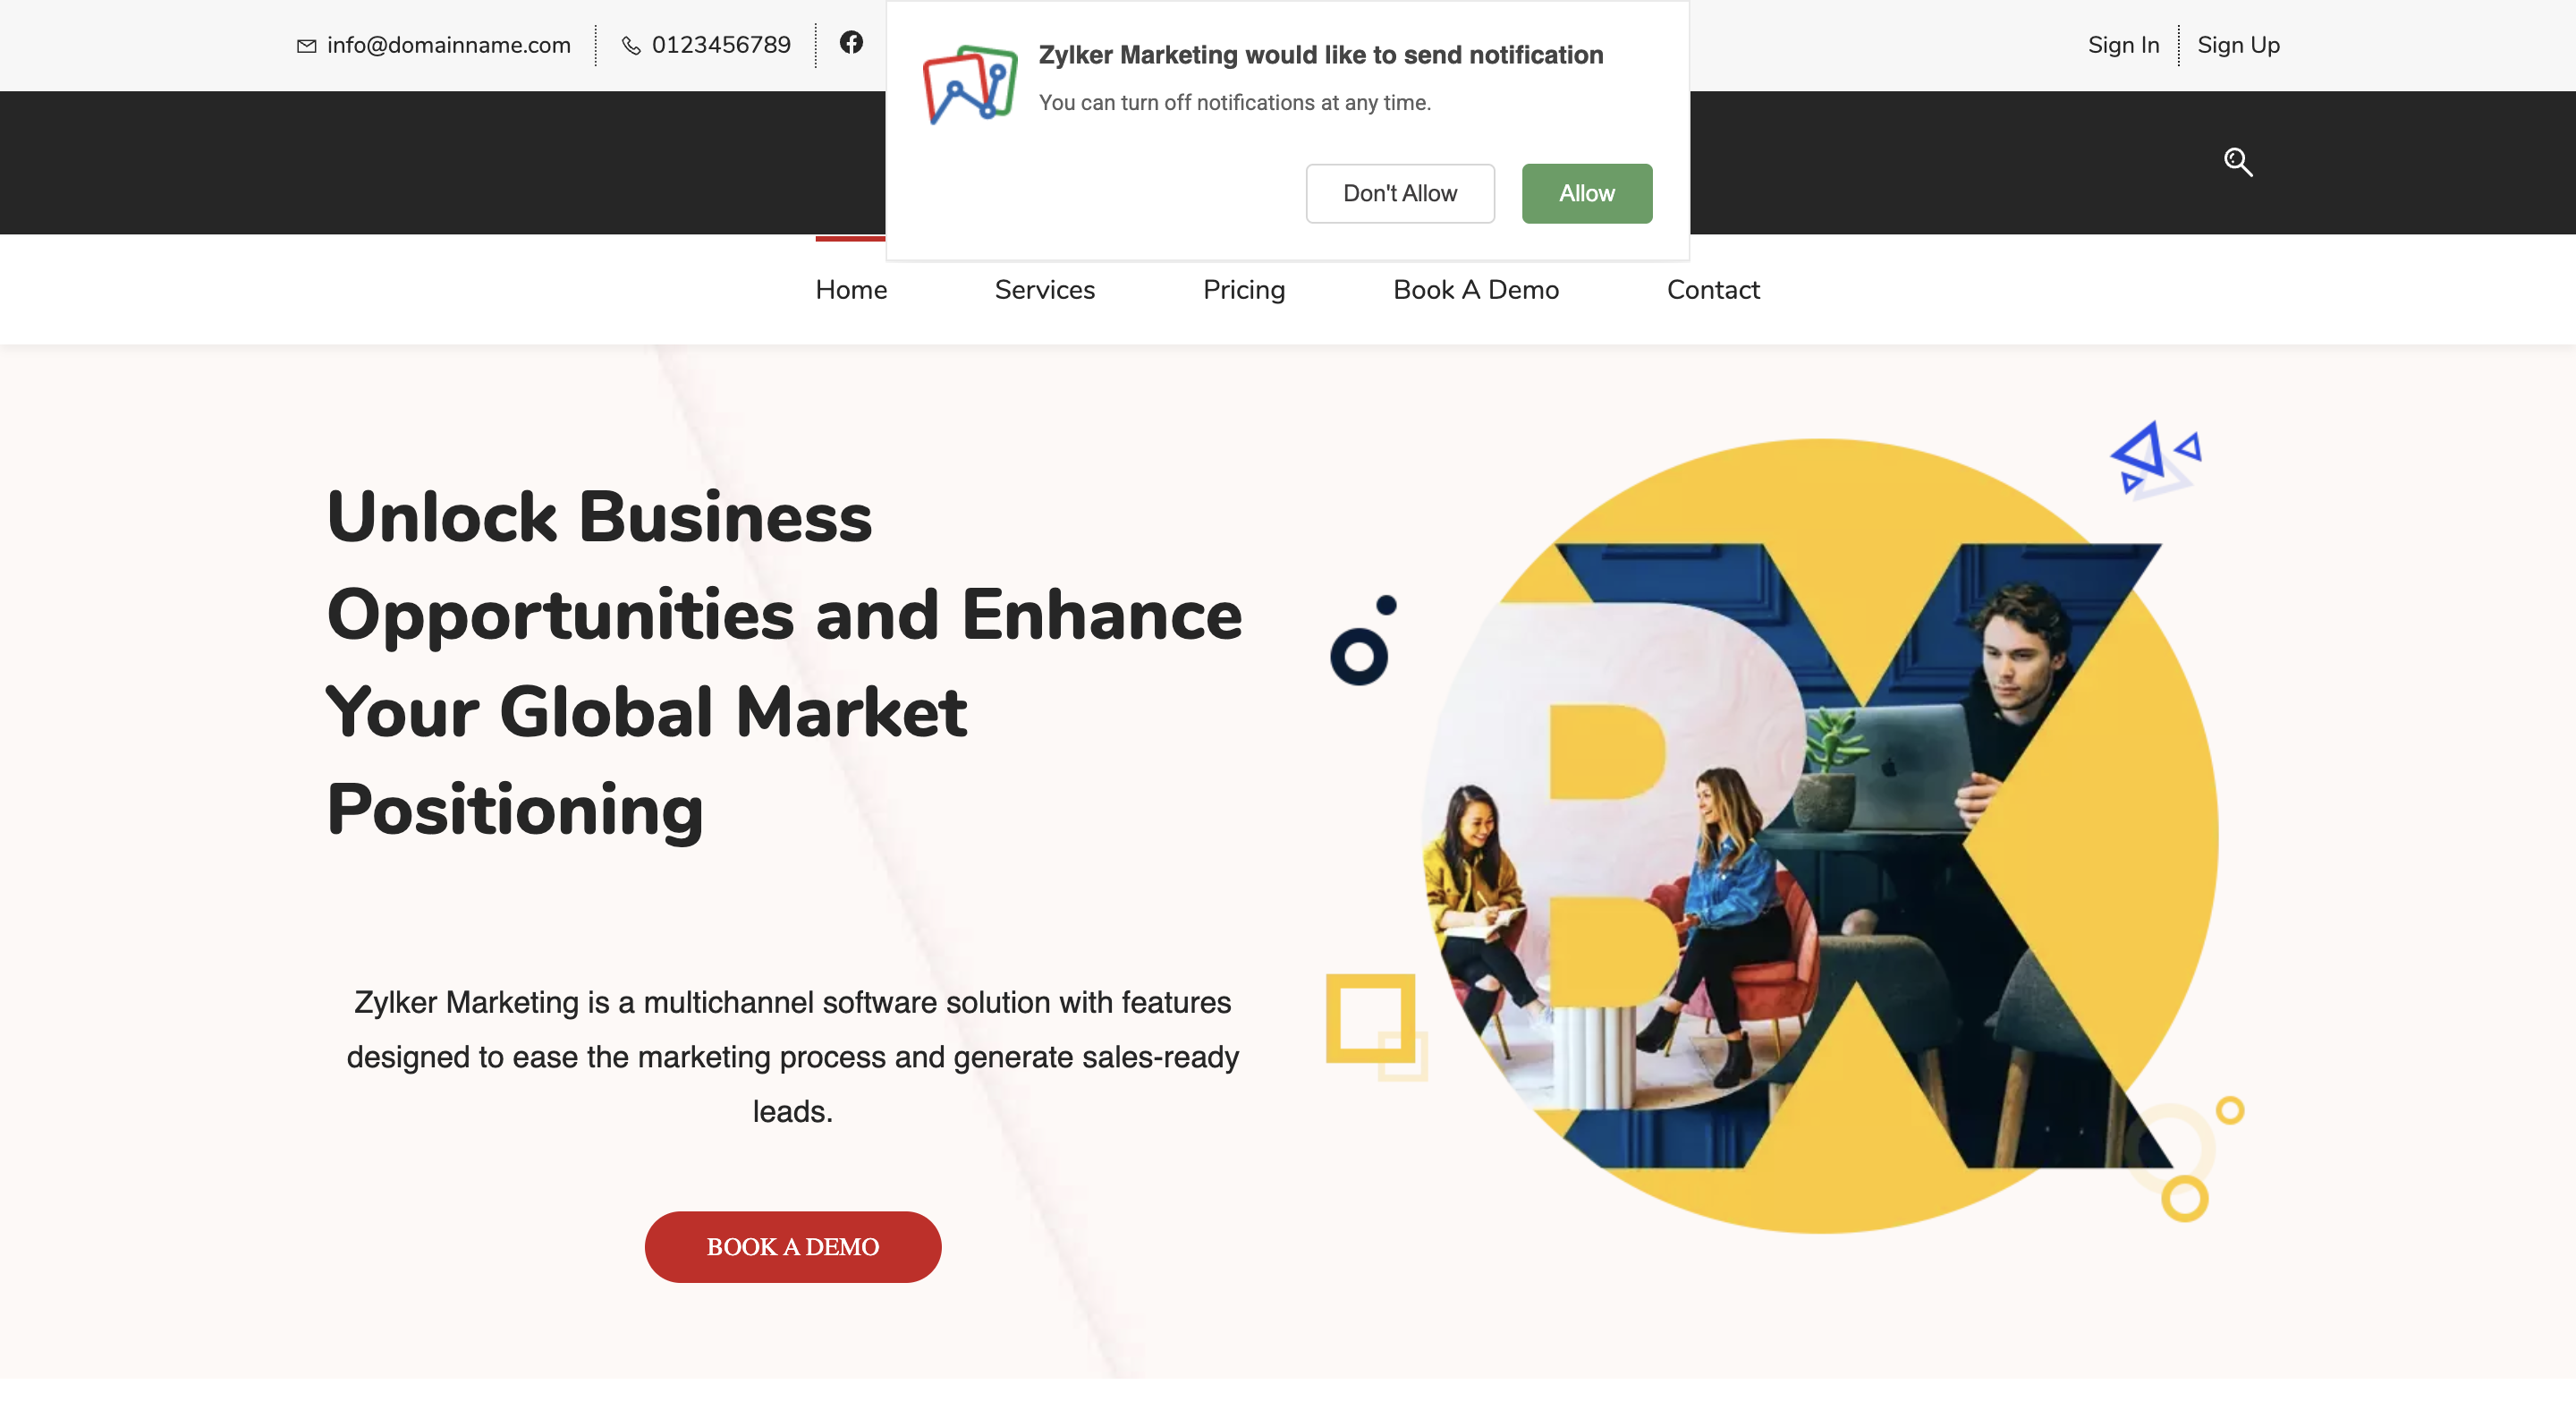The image size is (2576, 1410).
Task: Open the Pricing menu item
Action: tap(1244, 290)
